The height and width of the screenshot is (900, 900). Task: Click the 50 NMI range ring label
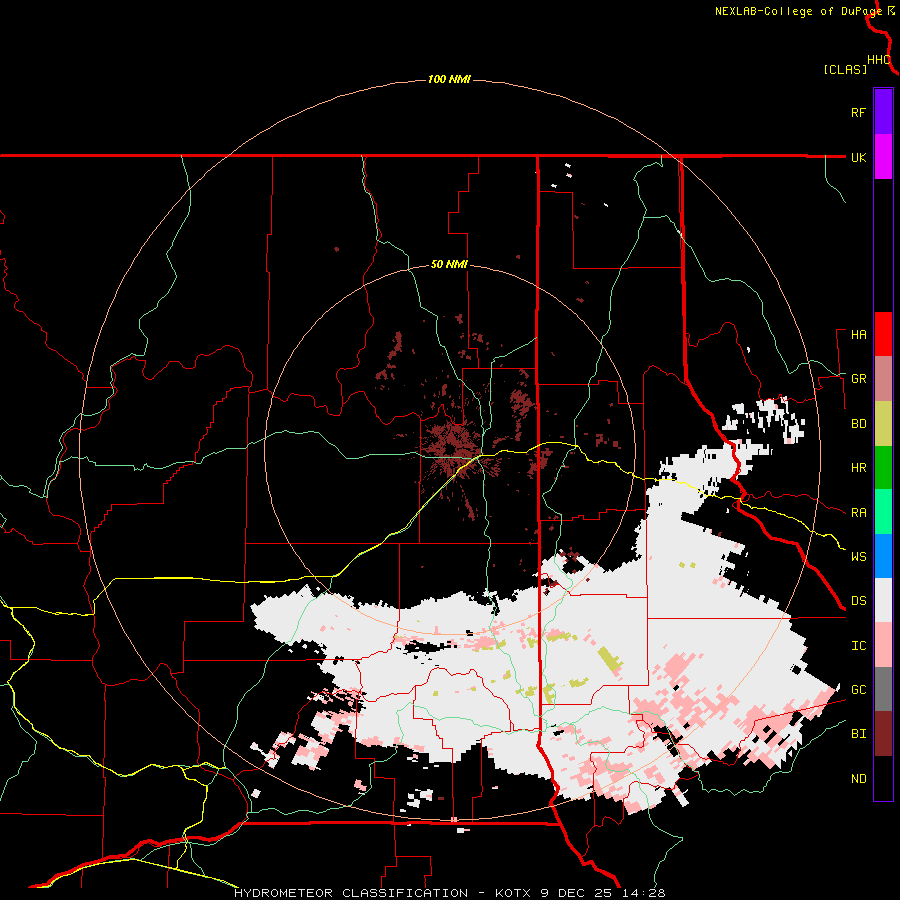pyautogui.click(x=449, y=265)
